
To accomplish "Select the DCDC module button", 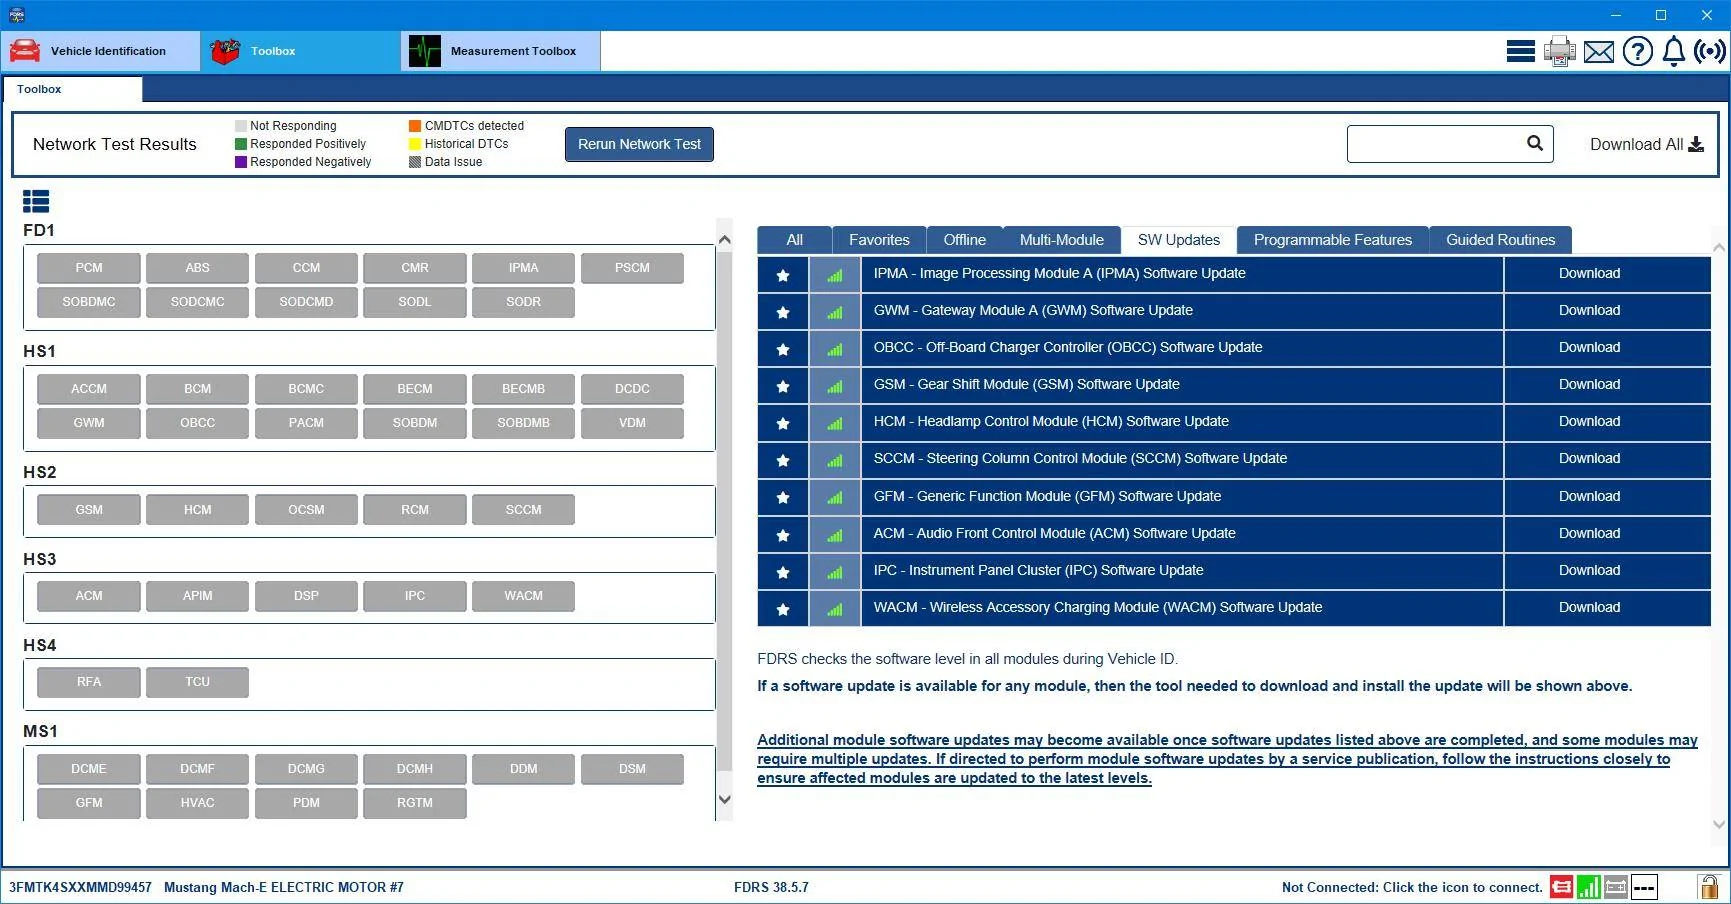I will pos(632,389).
